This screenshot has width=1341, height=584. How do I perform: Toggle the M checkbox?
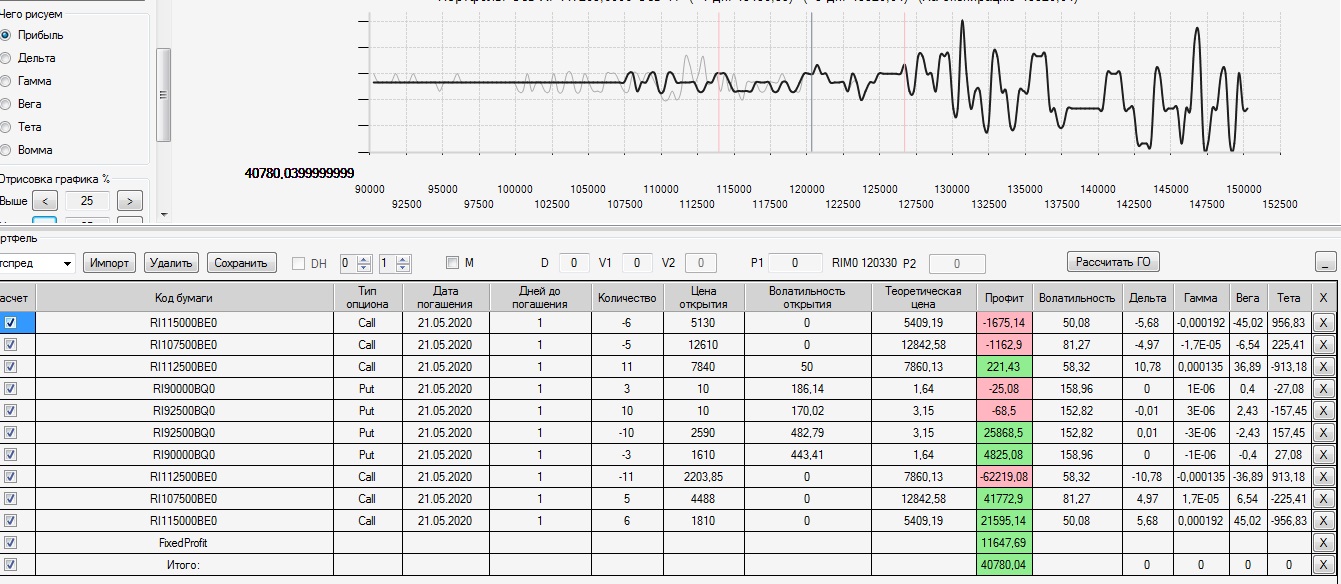pos(452,263)
